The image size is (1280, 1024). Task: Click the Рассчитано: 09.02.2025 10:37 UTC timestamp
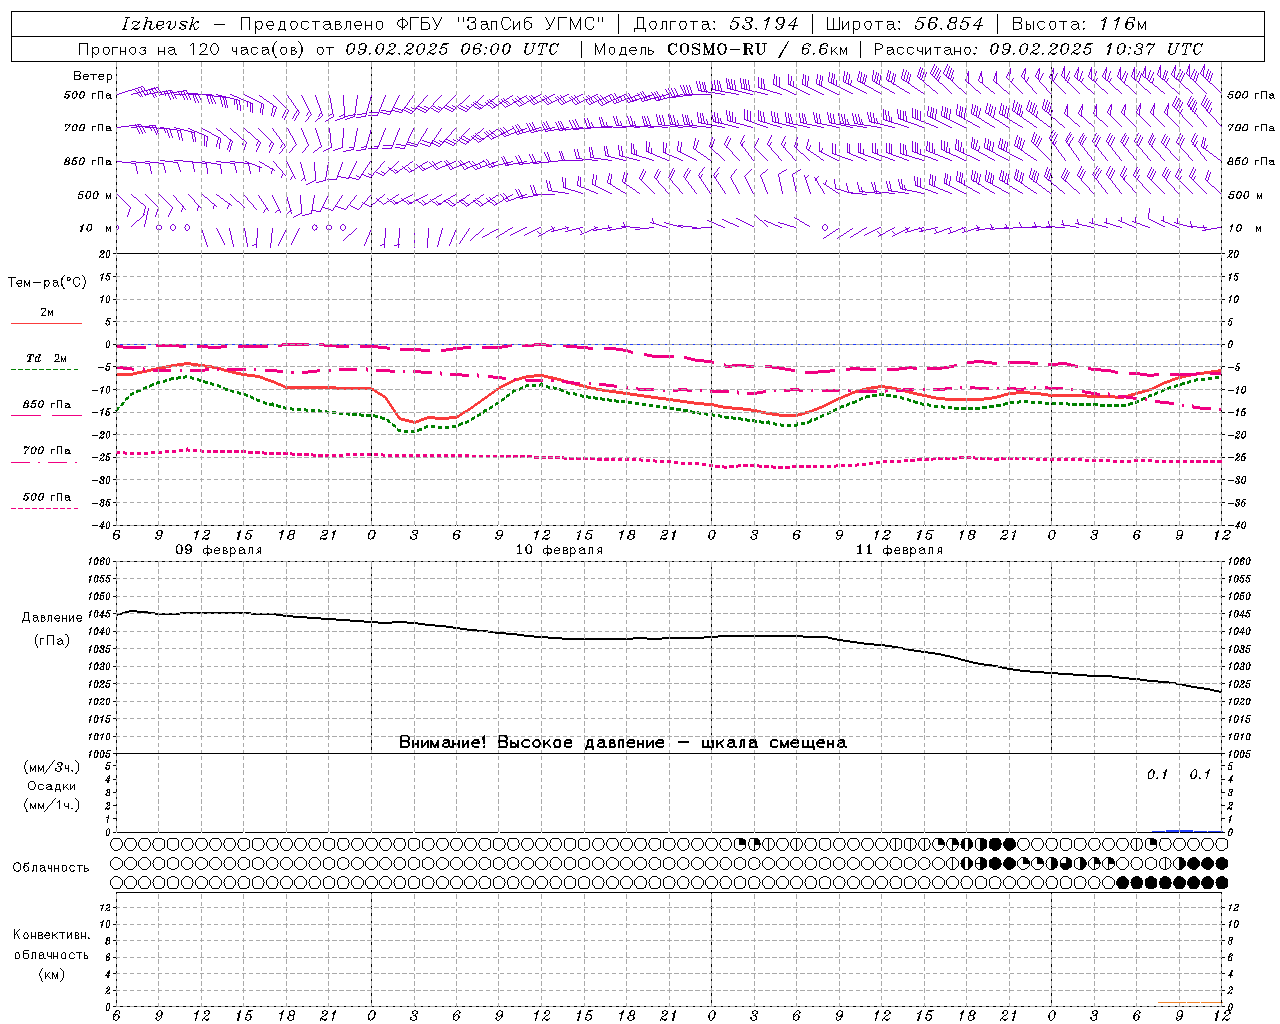1038,49
